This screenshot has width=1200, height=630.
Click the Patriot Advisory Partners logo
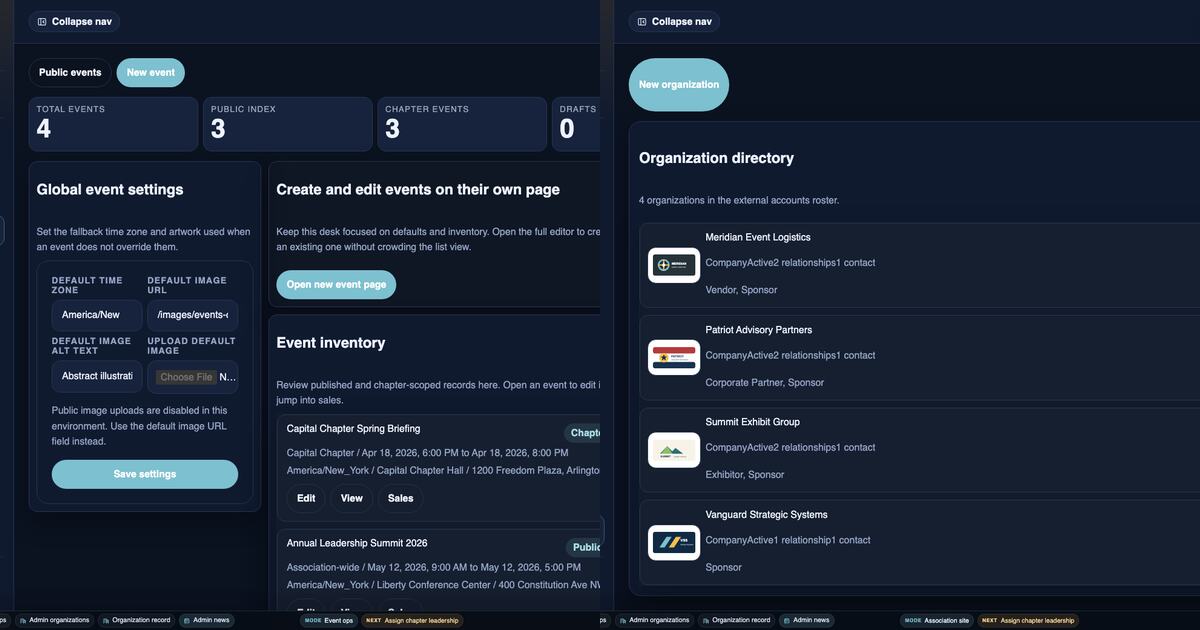(673, 357)
